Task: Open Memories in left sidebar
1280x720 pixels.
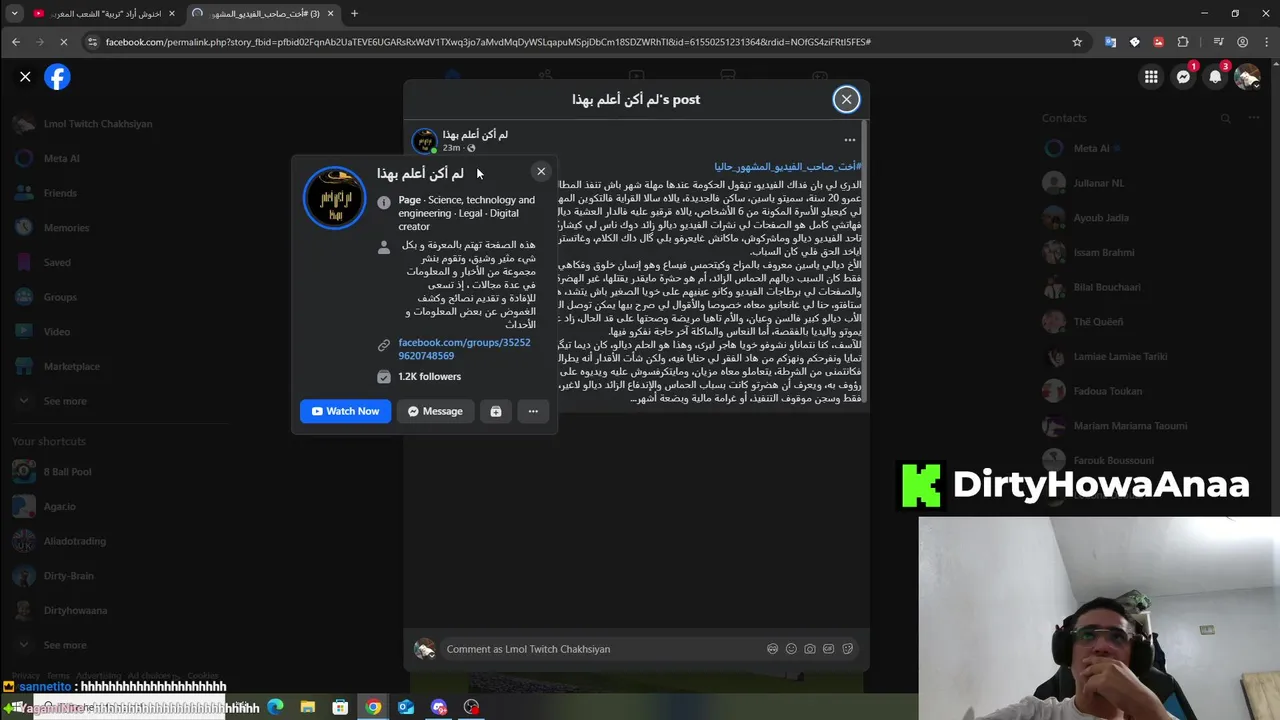Action: tap(66, 228)
